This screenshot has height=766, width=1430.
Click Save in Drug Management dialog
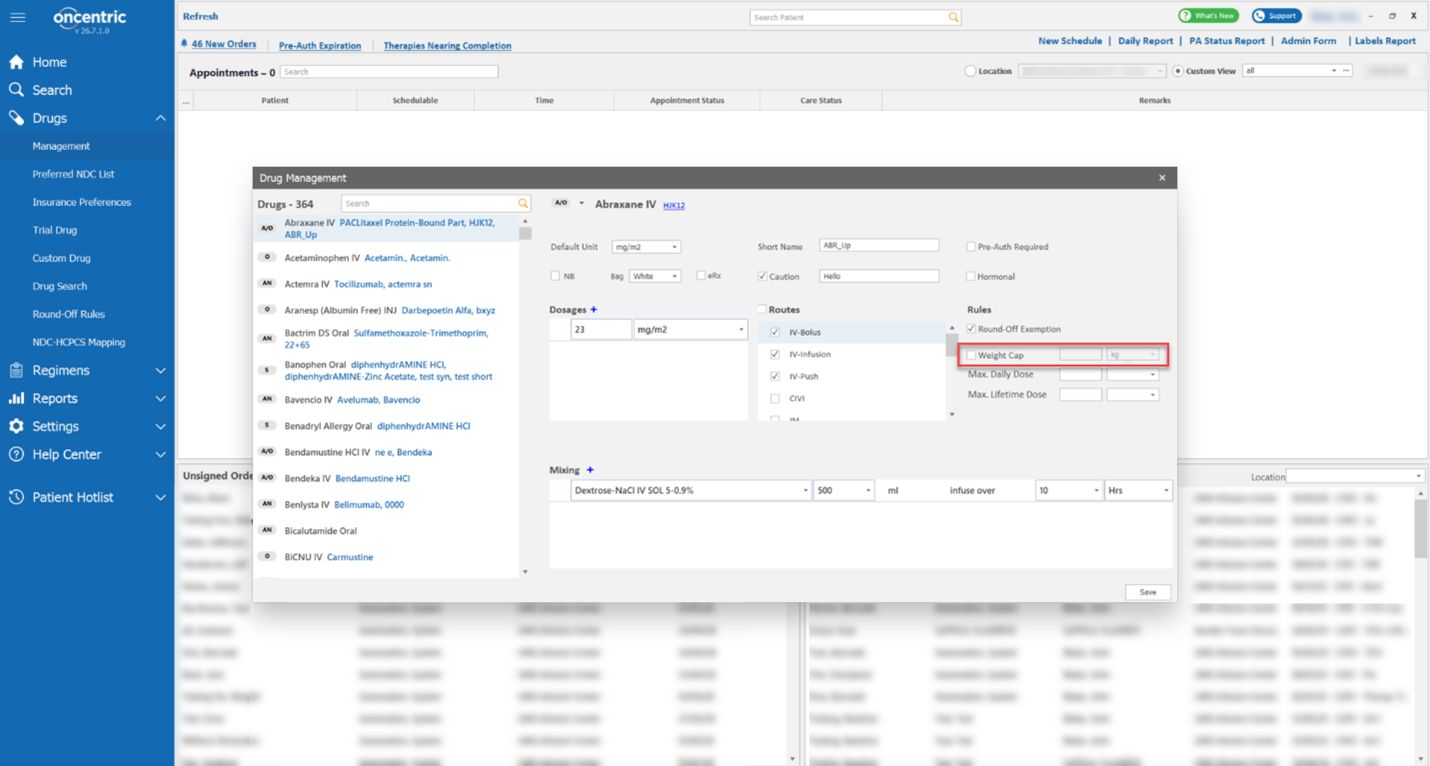1147,592
